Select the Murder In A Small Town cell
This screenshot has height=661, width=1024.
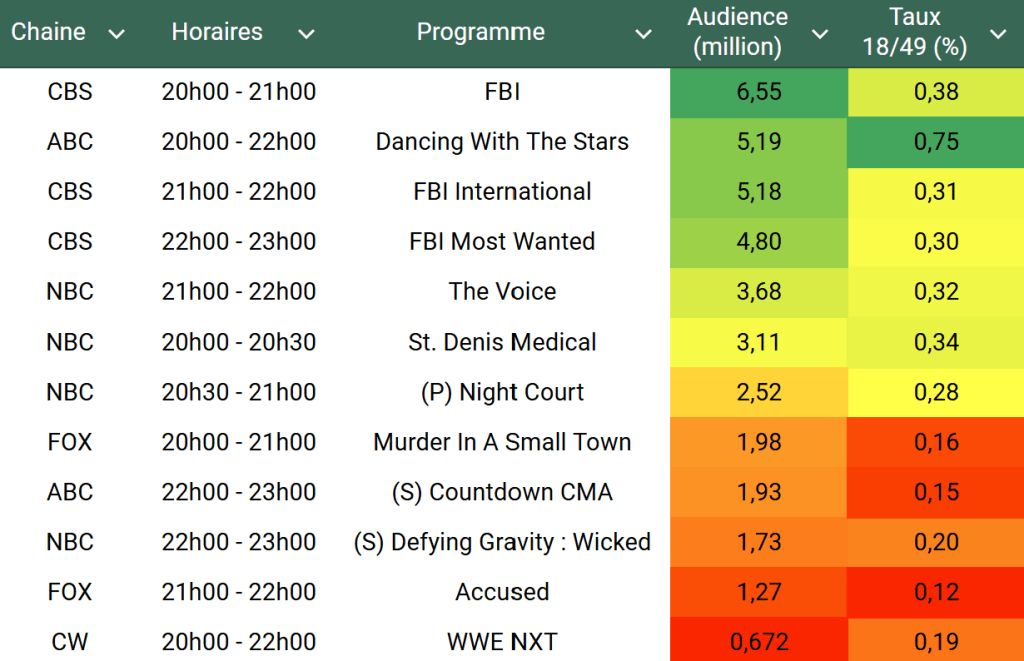pos(502,442)
